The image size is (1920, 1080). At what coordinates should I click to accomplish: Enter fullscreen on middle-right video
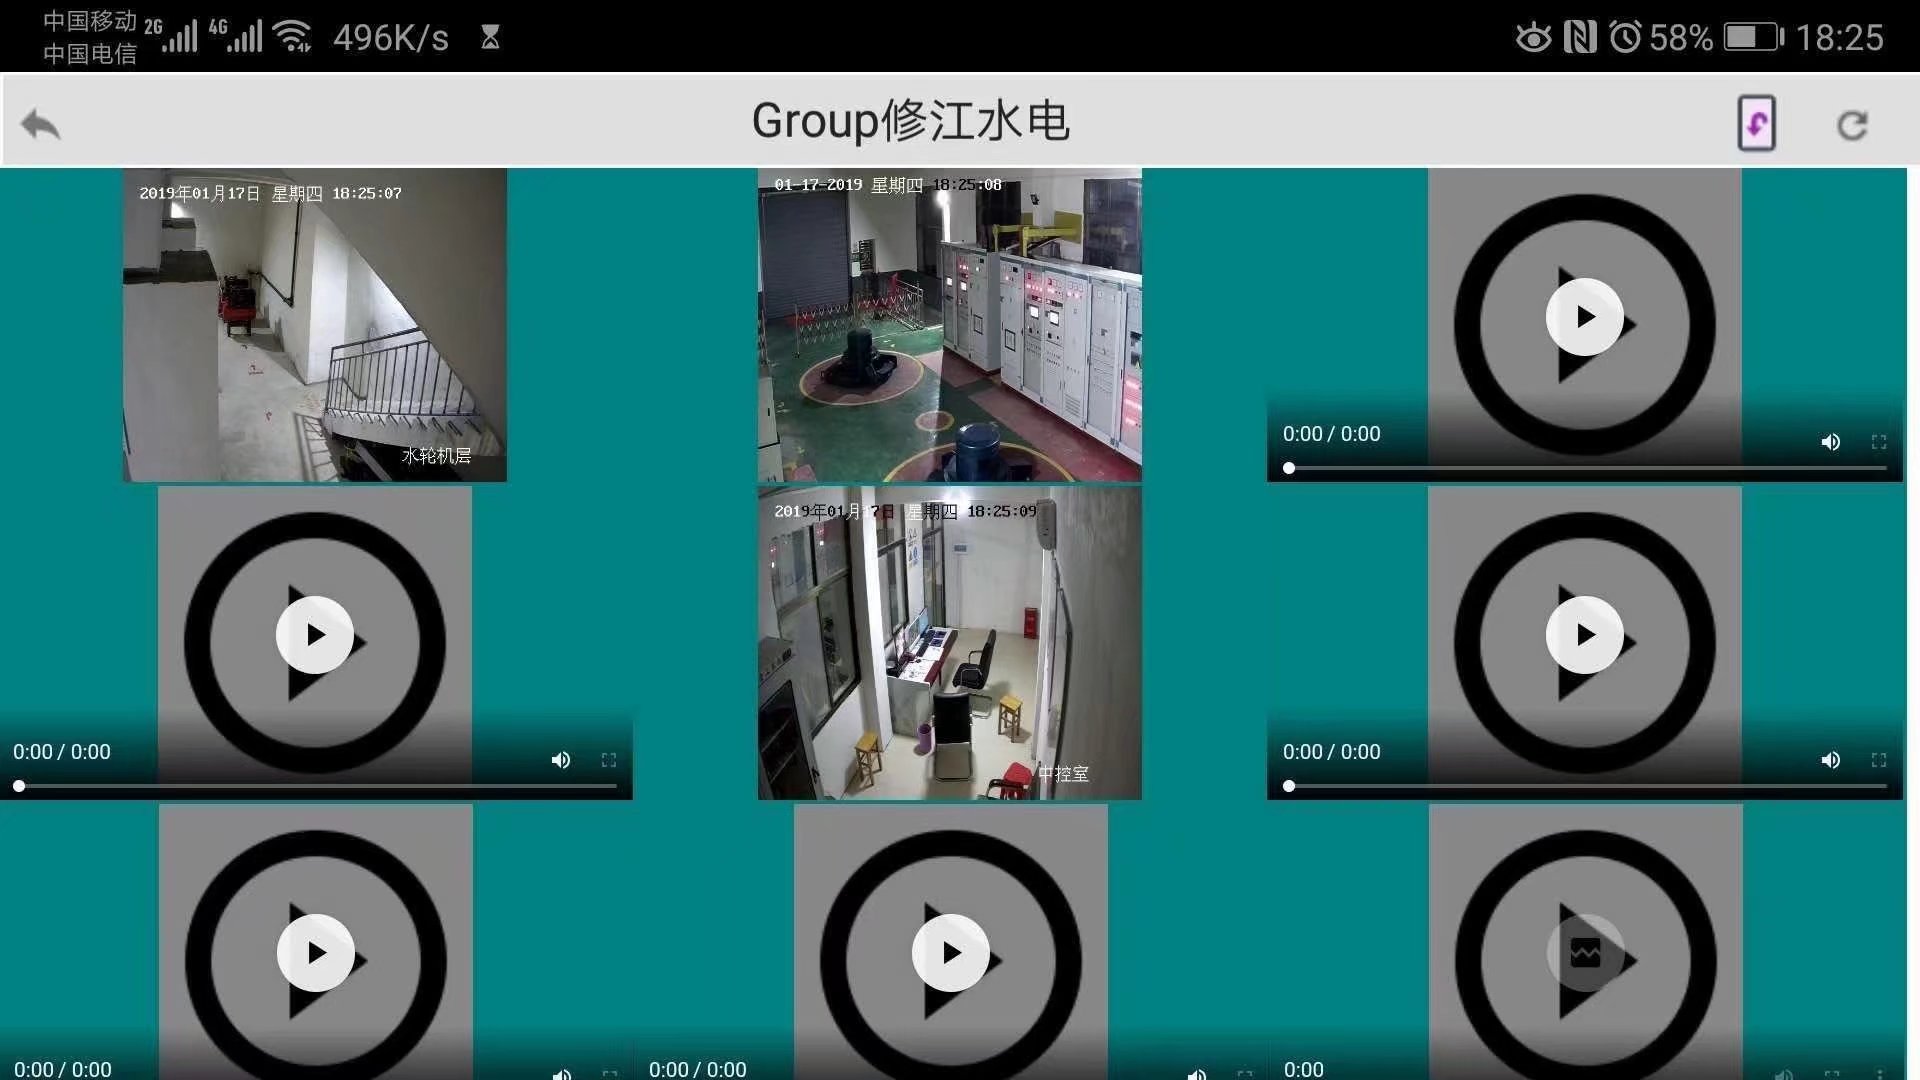(1879, 760)
